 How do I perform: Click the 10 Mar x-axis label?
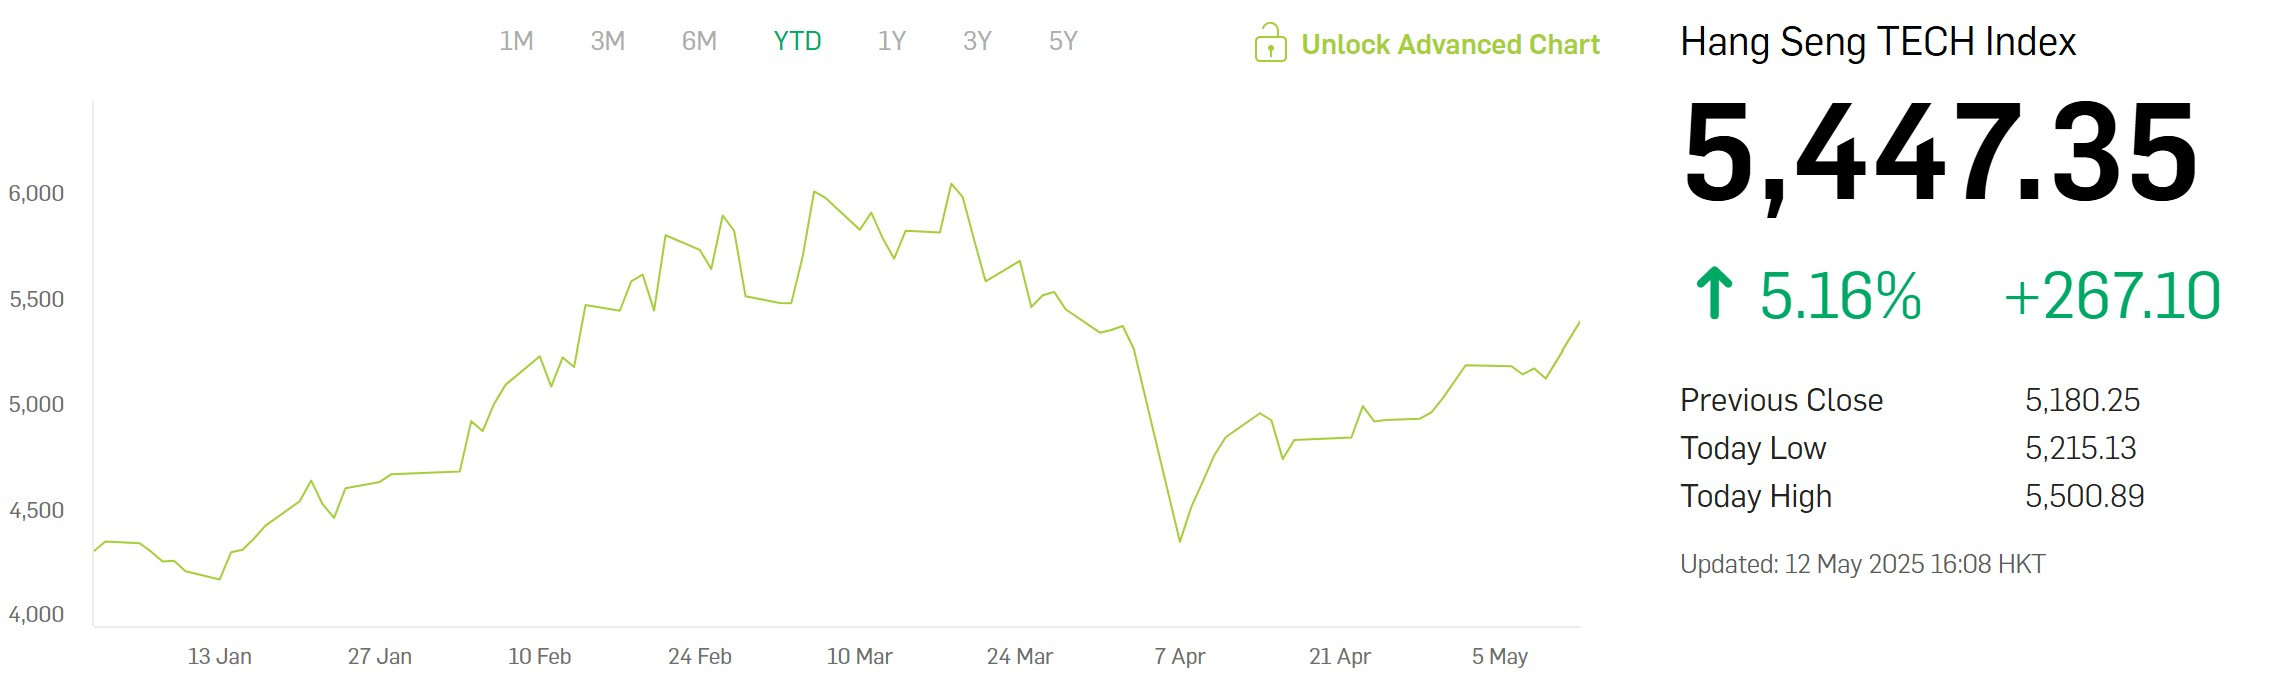coord(859,657)
